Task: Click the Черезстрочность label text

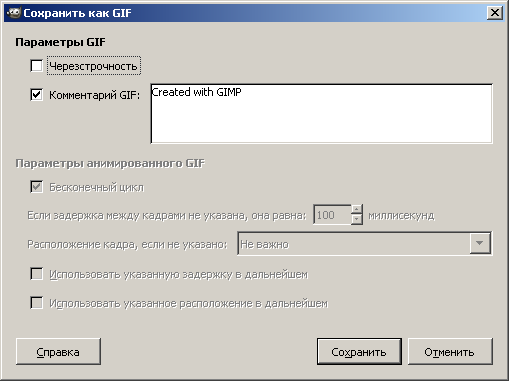Action: click(93, 66)
